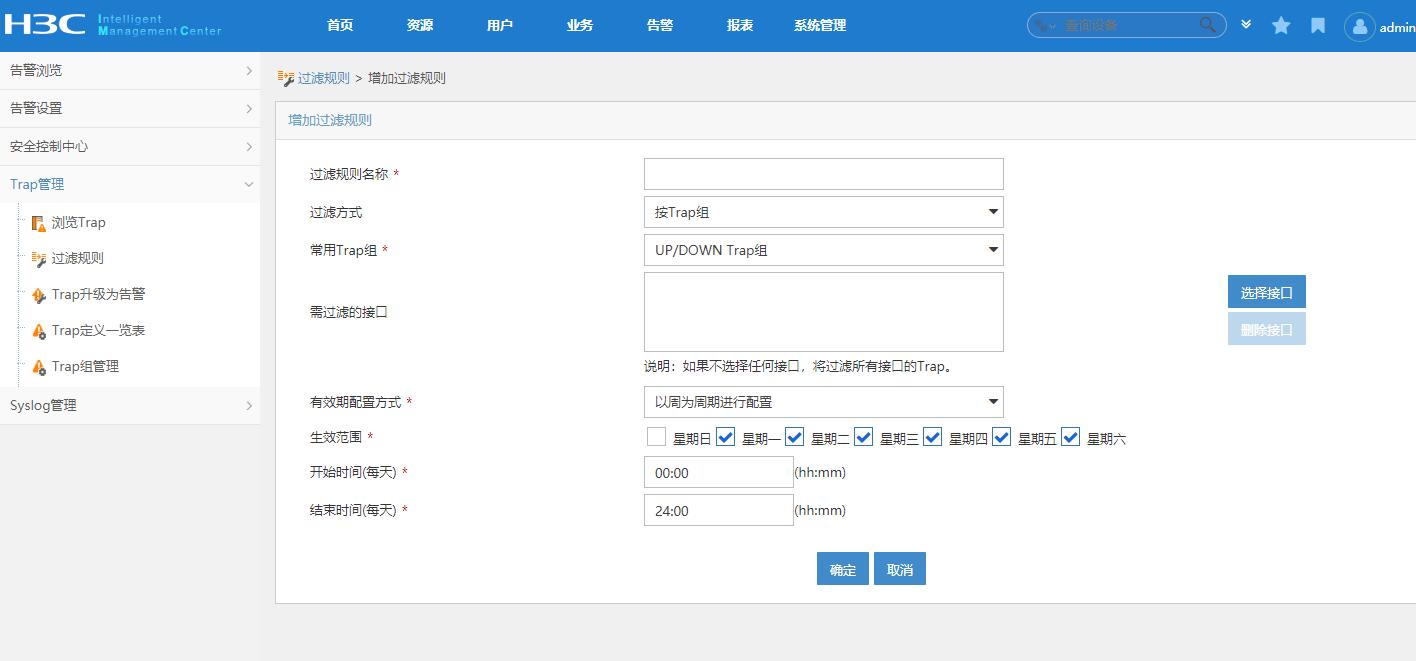Enable the 星期日 checkbox
The height and width of the screenshot is (661, 1416).
(x=656, y=437)
